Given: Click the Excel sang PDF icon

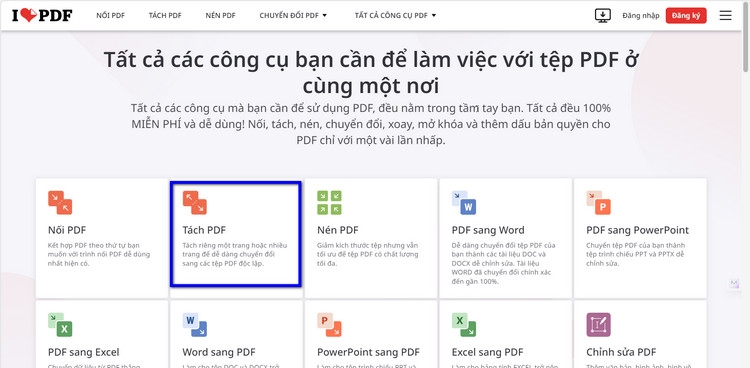Looking at the screenshot, I should [464, 324].
